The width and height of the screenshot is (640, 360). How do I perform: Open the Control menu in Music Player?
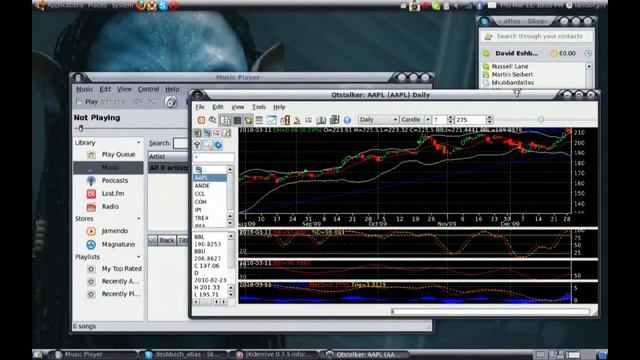point(148,89)
